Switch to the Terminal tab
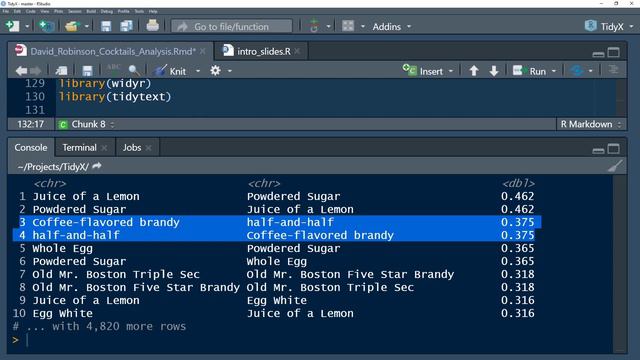640x360 pixels. tap(80, 147)
